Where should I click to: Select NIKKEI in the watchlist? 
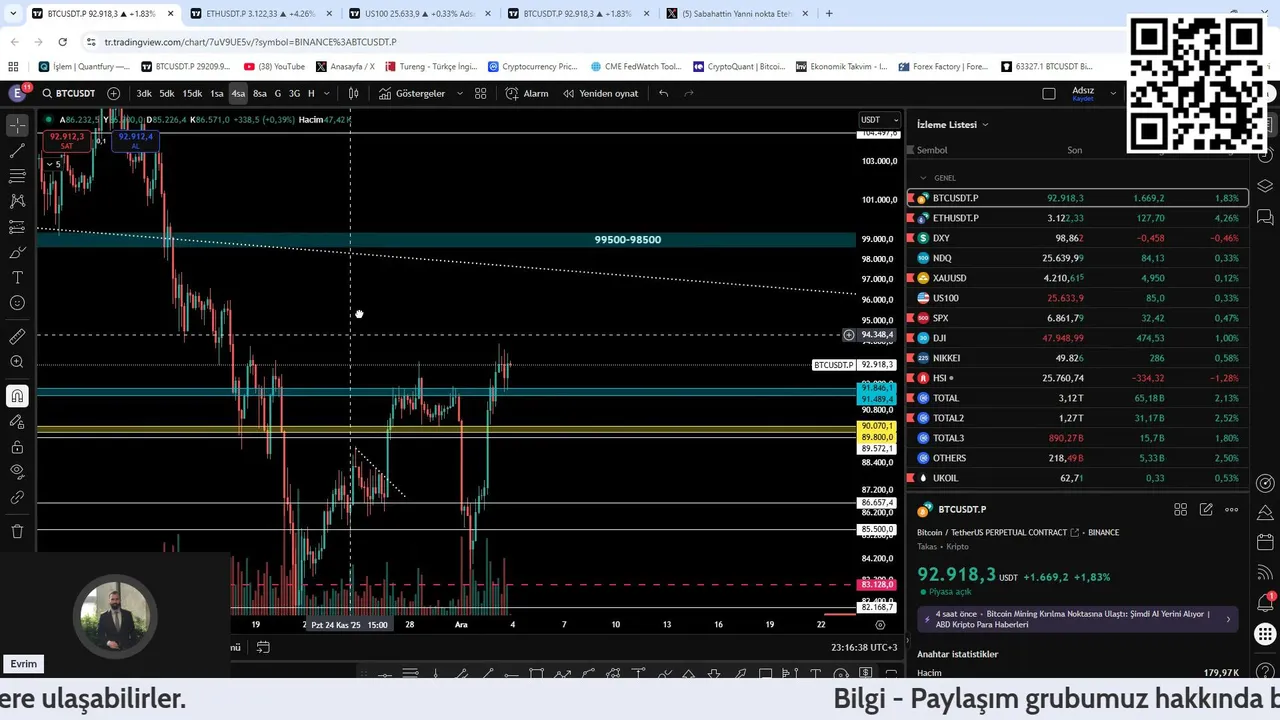1078,358
